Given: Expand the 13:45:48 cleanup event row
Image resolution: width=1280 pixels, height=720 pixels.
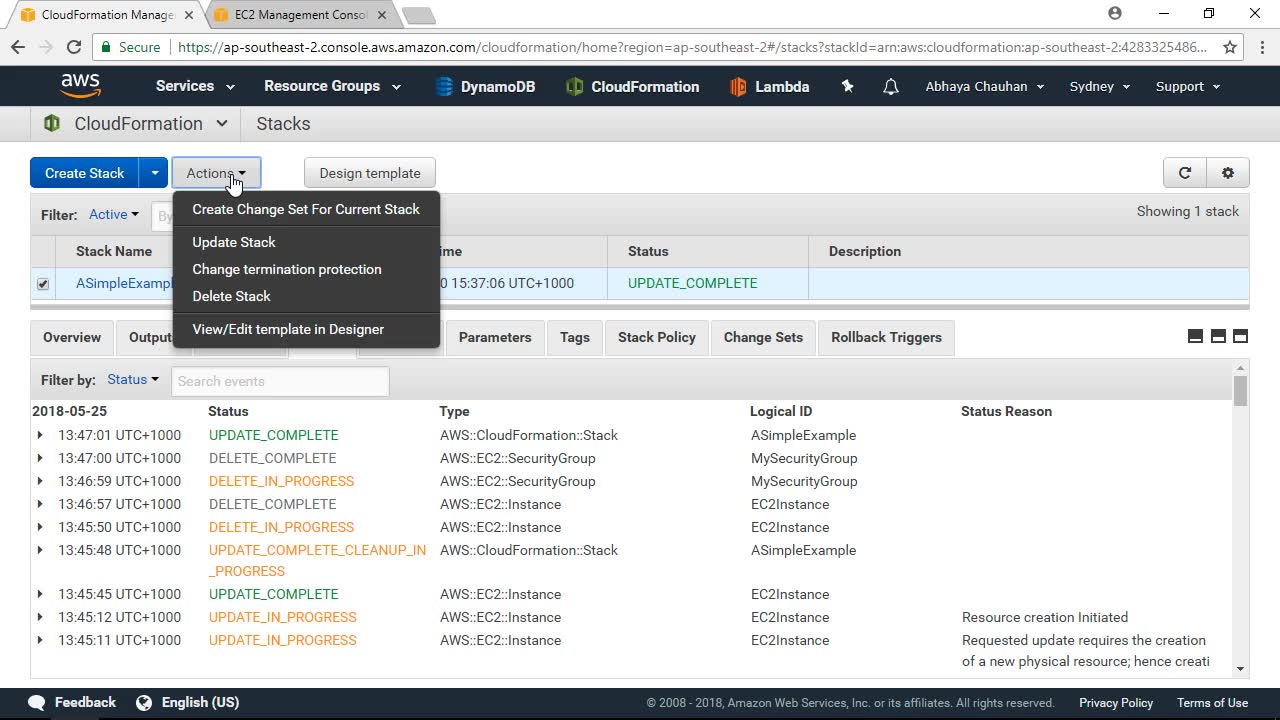Looking at the screenshot, I should [40, 550].
